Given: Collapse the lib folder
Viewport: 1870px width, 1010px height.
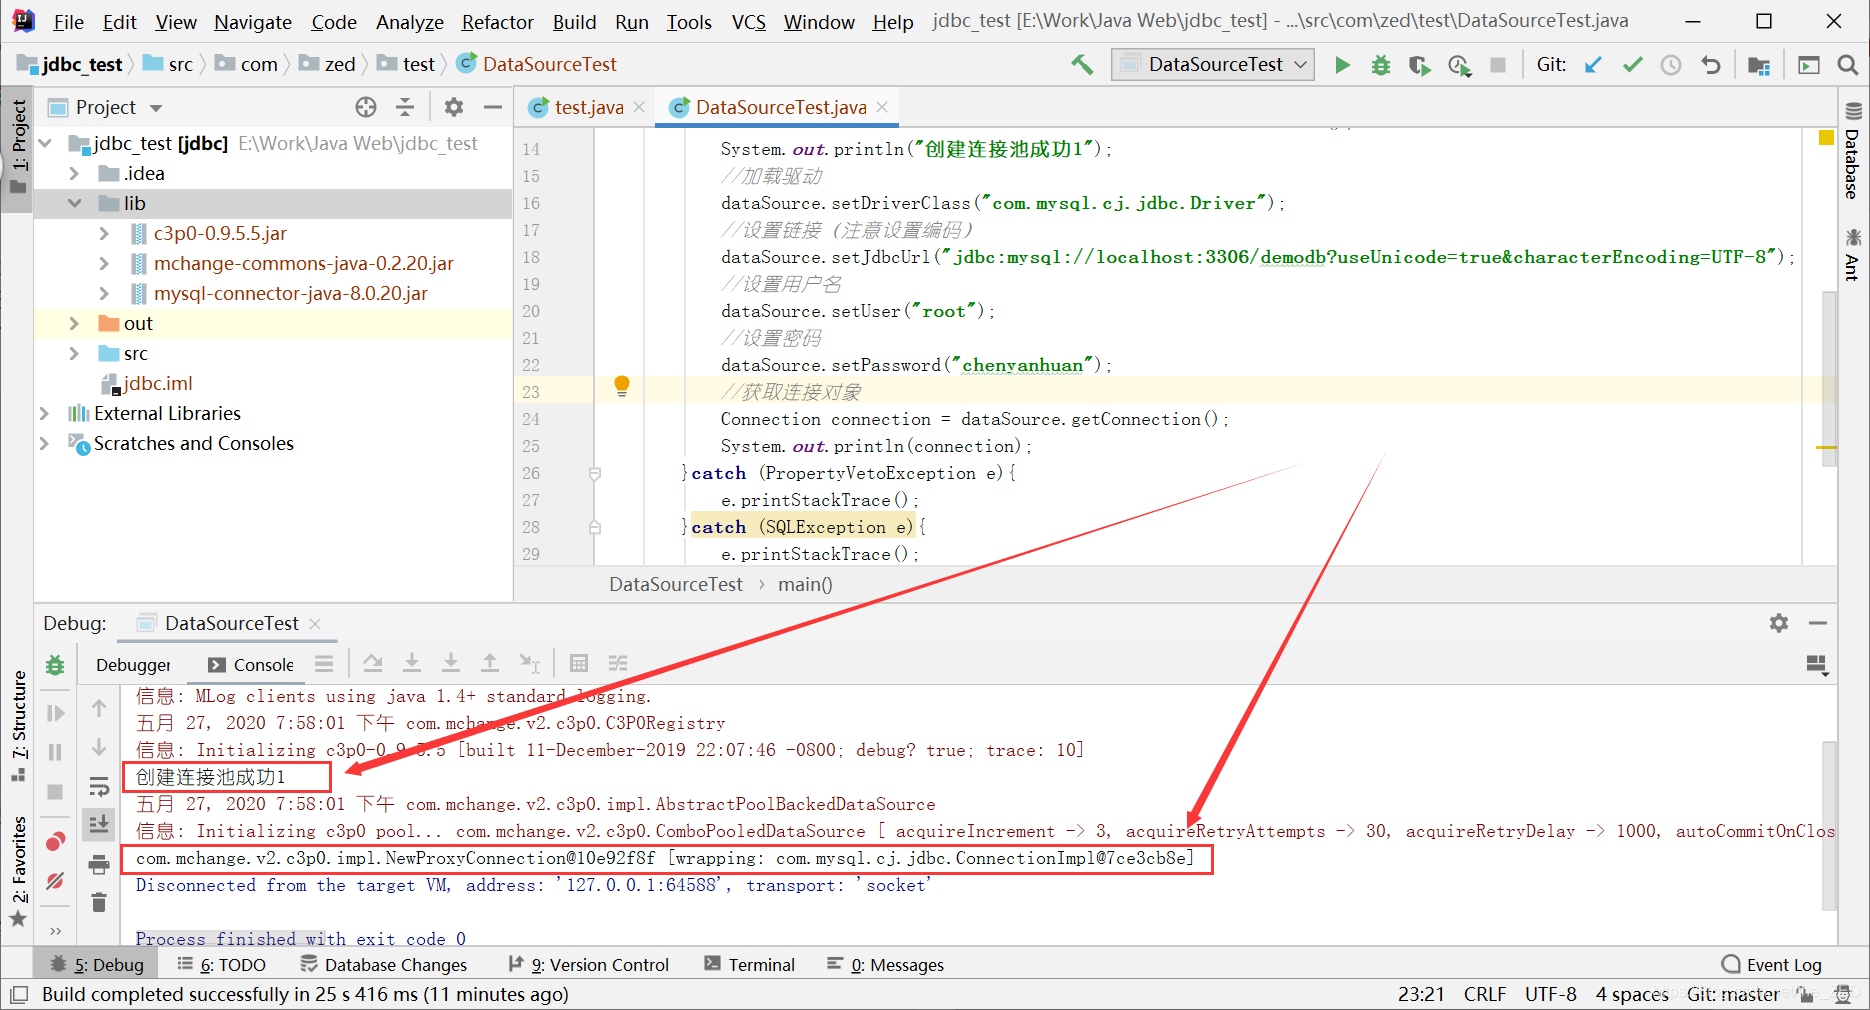Looking at the screenshot, I should tap(75, 204).
